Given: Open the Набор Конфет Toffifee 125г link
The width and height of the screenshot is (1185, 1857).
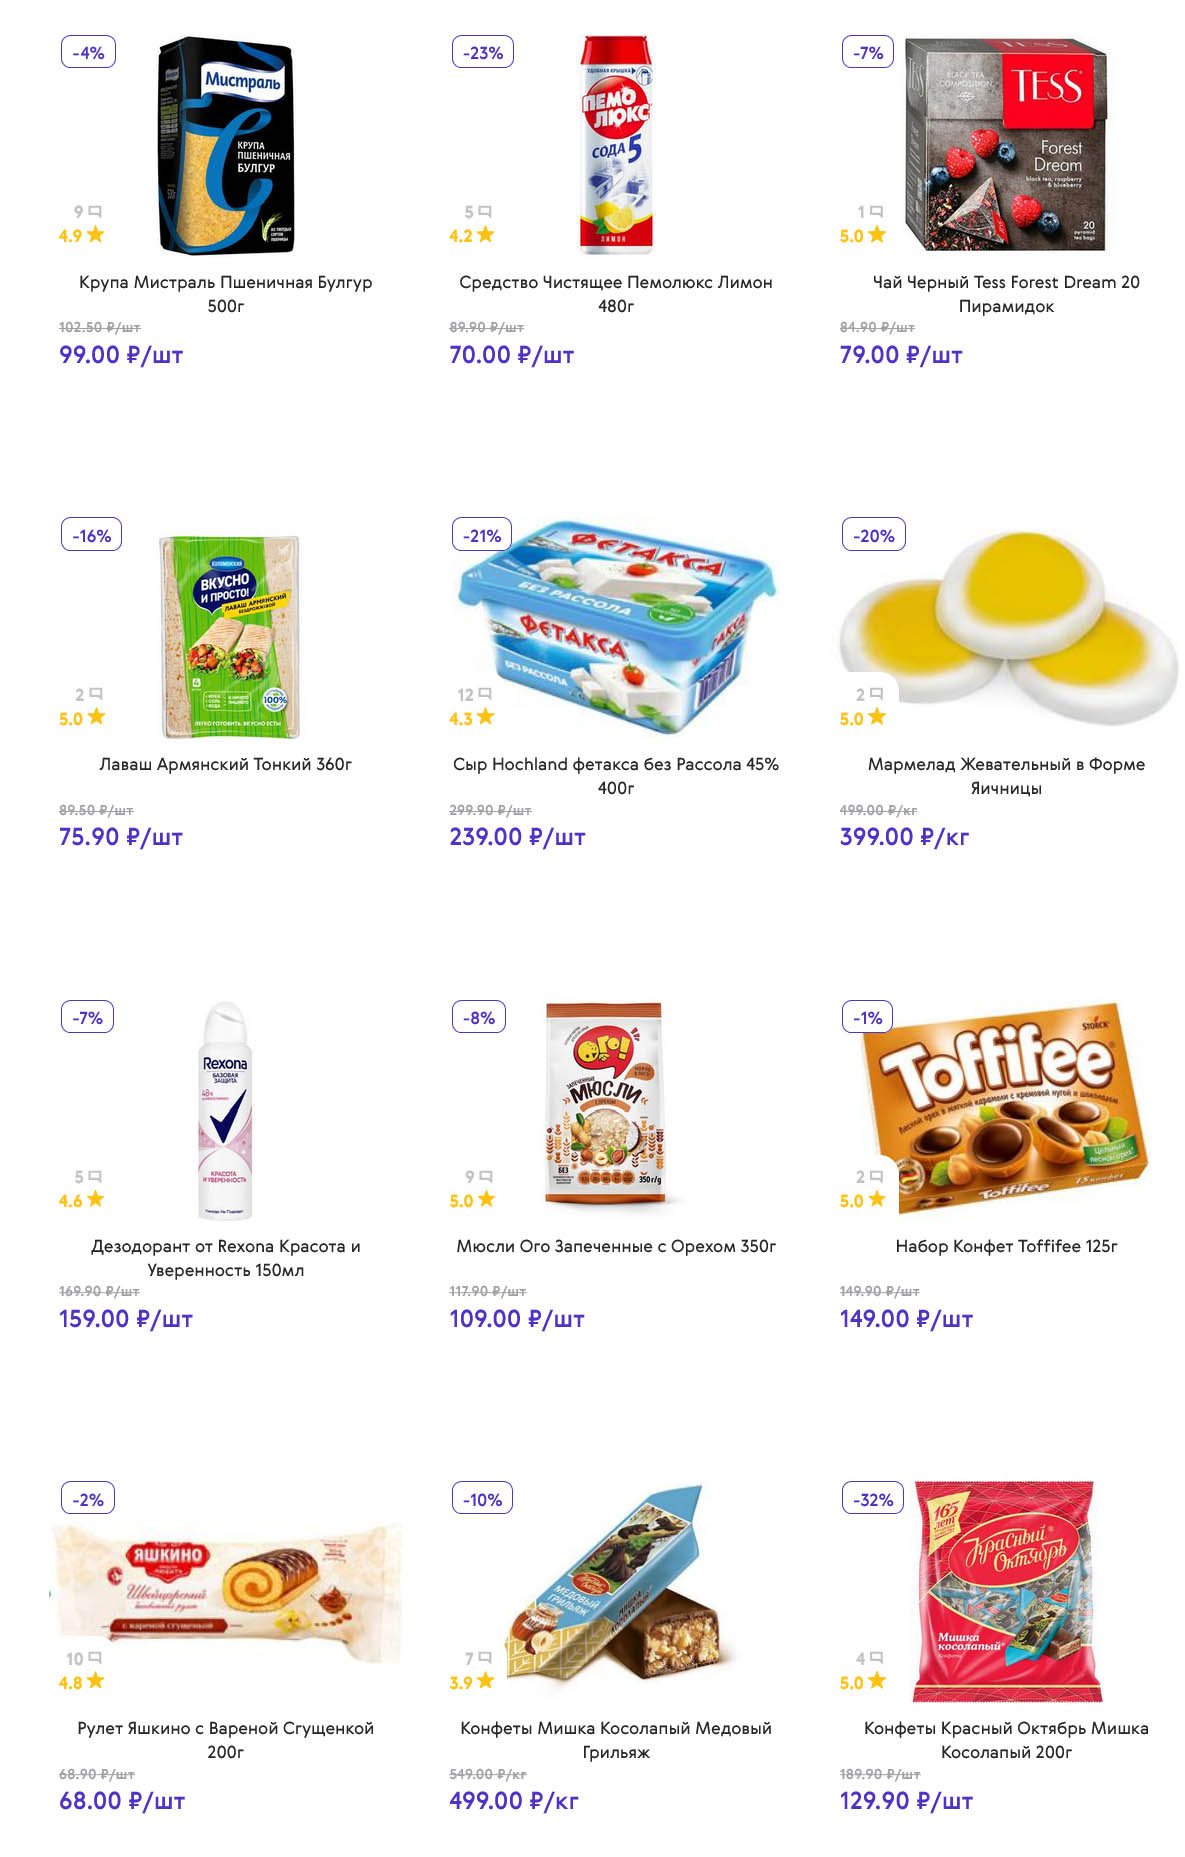Looking at the screenshot, I should click(1006, 1246).
